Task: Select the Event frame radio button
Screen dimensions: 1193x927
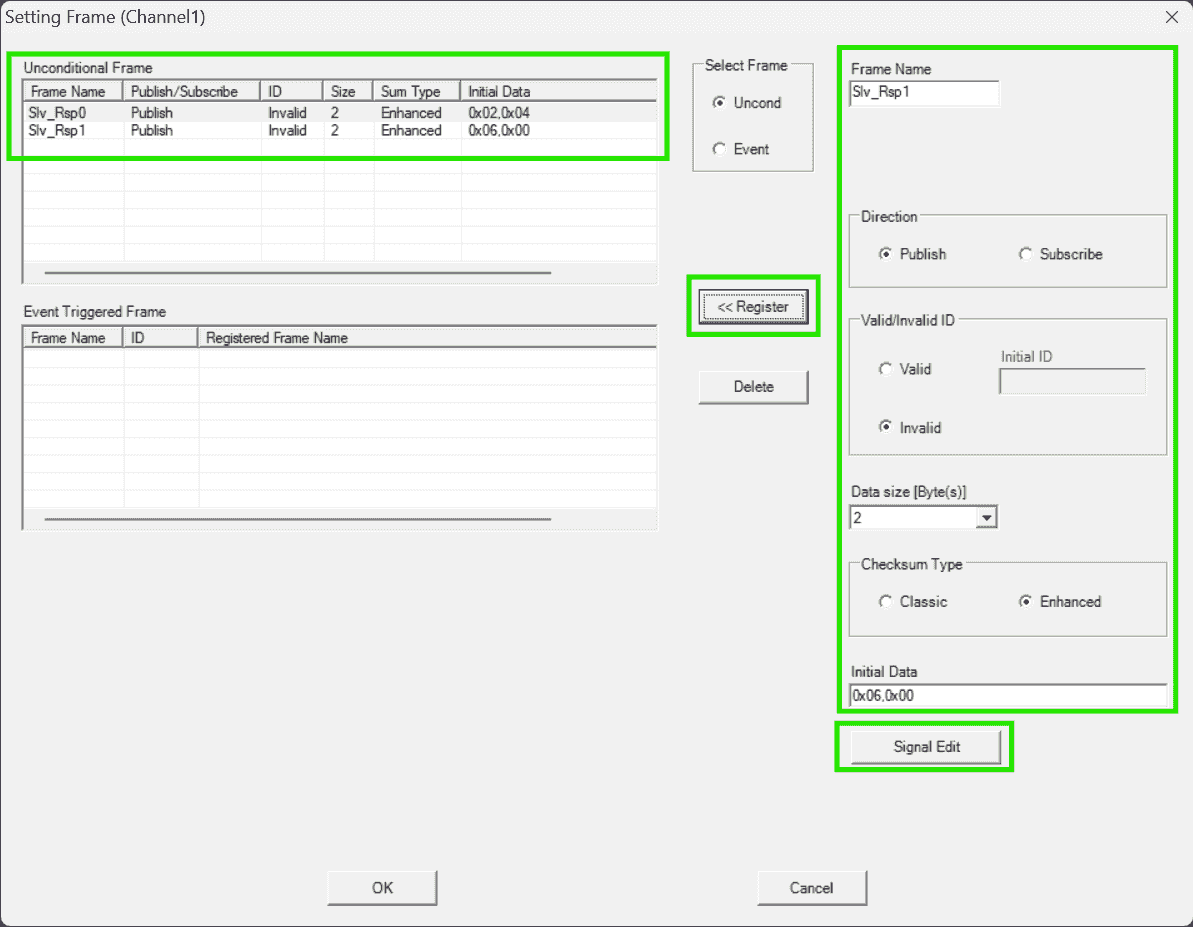Action: pyautogui.click(x=719, y=149)
